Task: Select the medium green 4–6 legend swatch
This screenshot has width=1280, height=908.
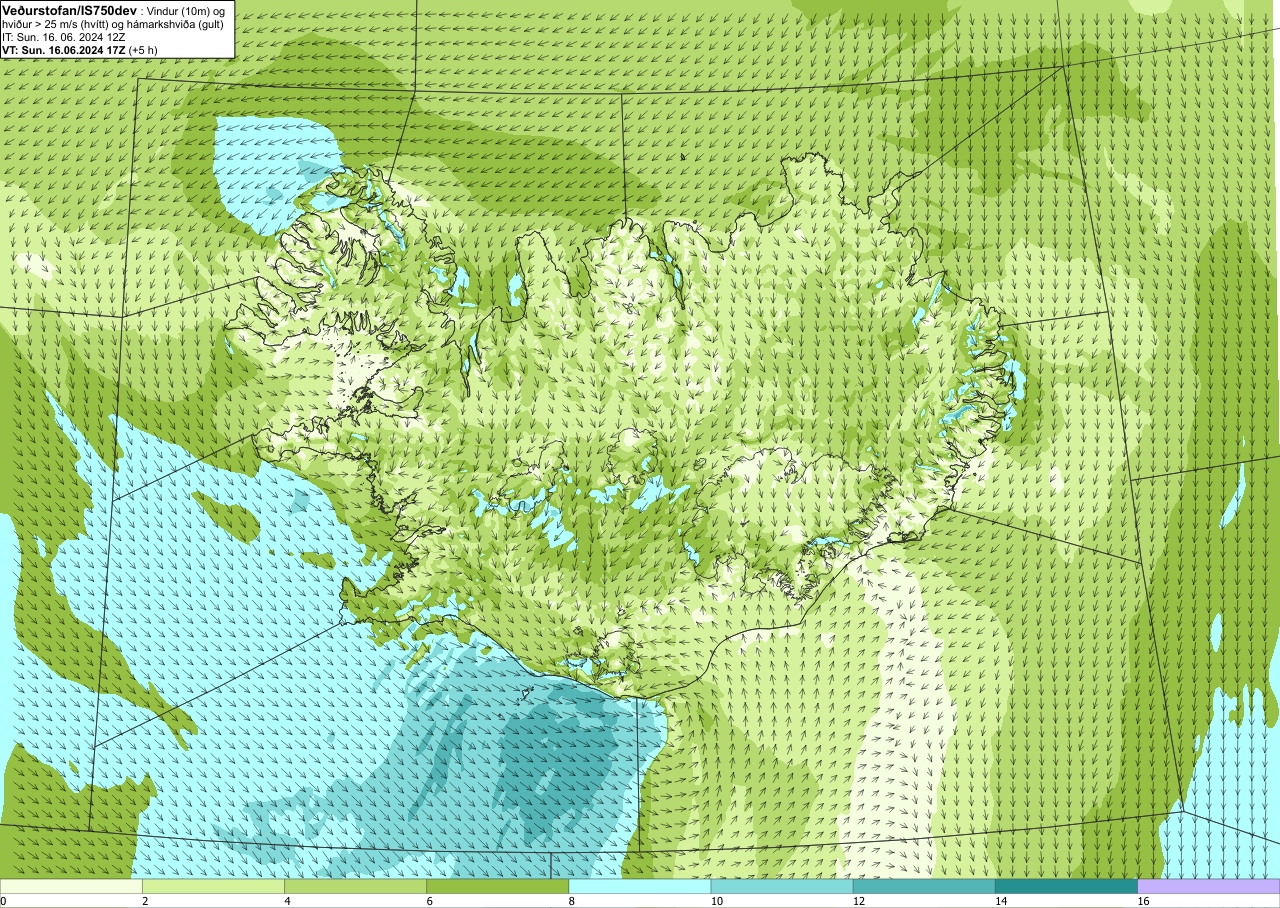Action: tap(355, 886)
